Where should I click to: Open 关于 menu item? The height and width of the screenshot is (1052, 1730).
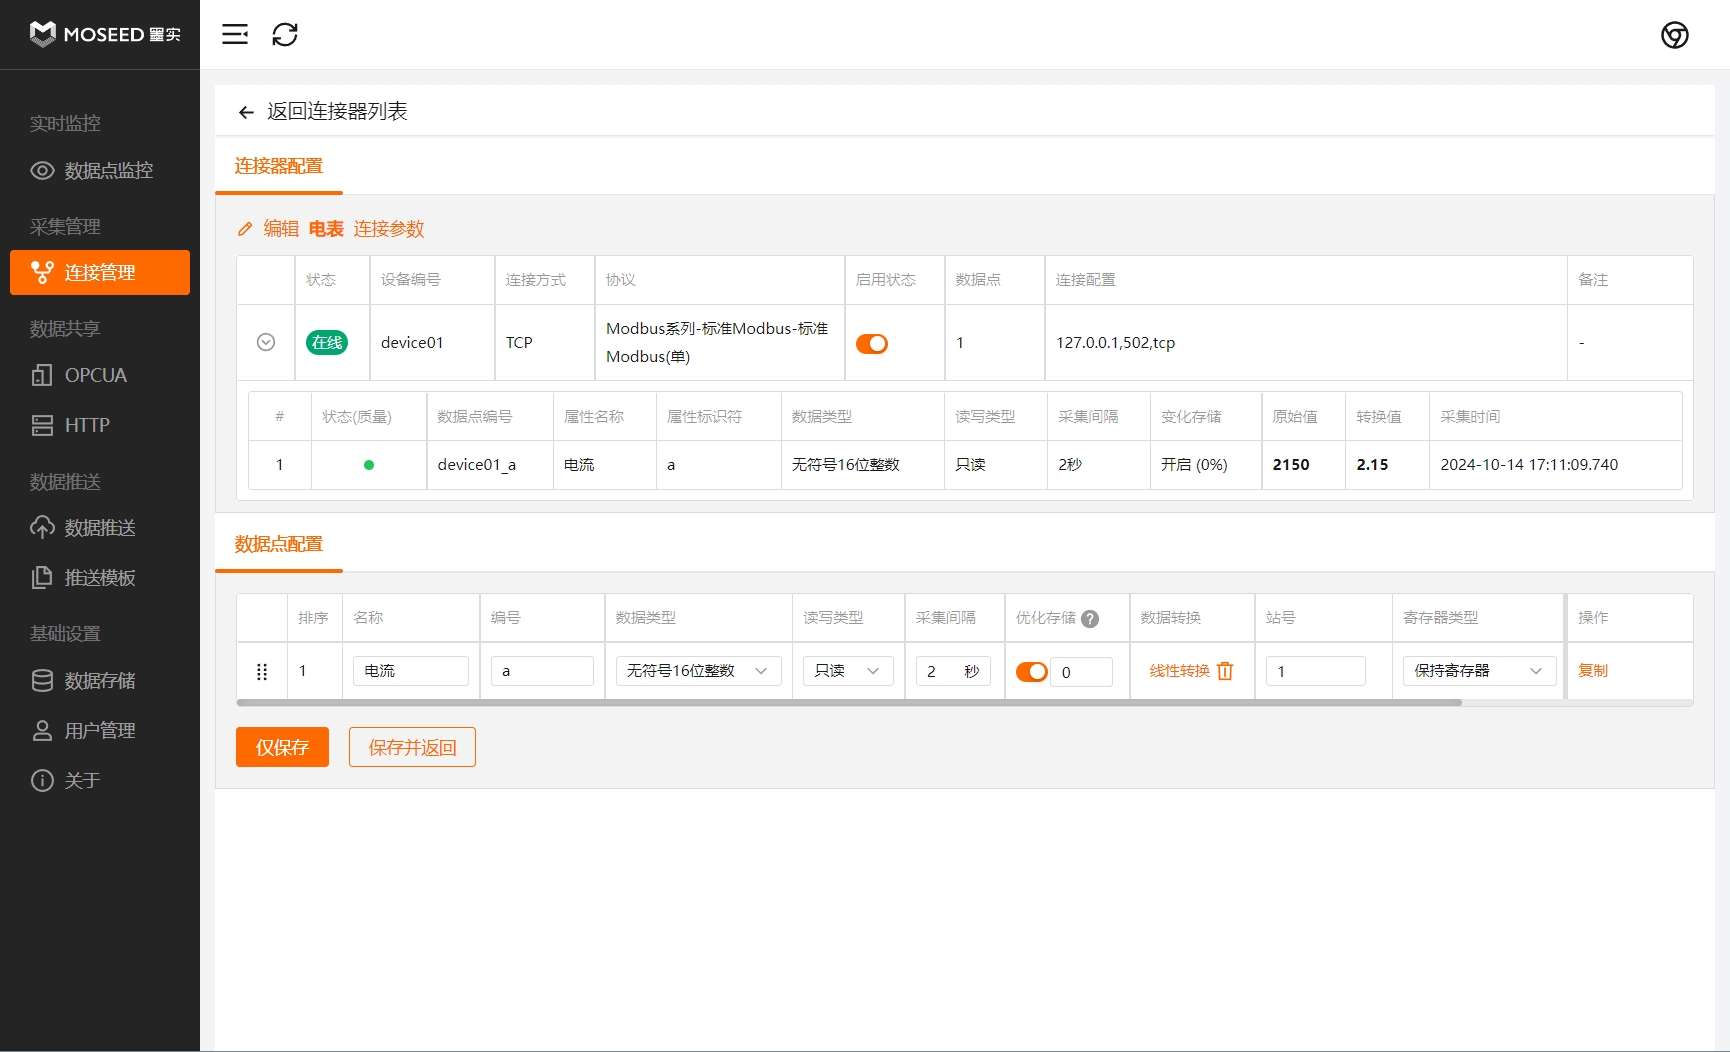[x=100, y=780]
